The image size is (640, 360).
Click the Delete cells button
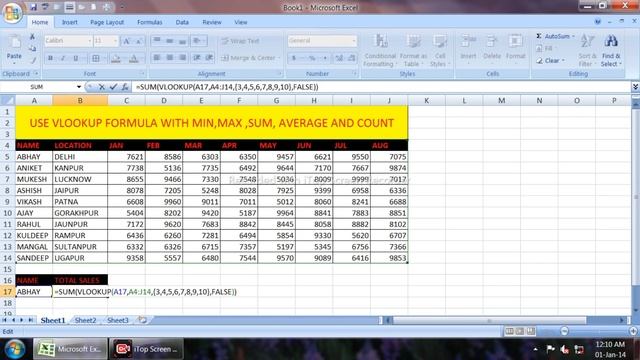[492, 49]
